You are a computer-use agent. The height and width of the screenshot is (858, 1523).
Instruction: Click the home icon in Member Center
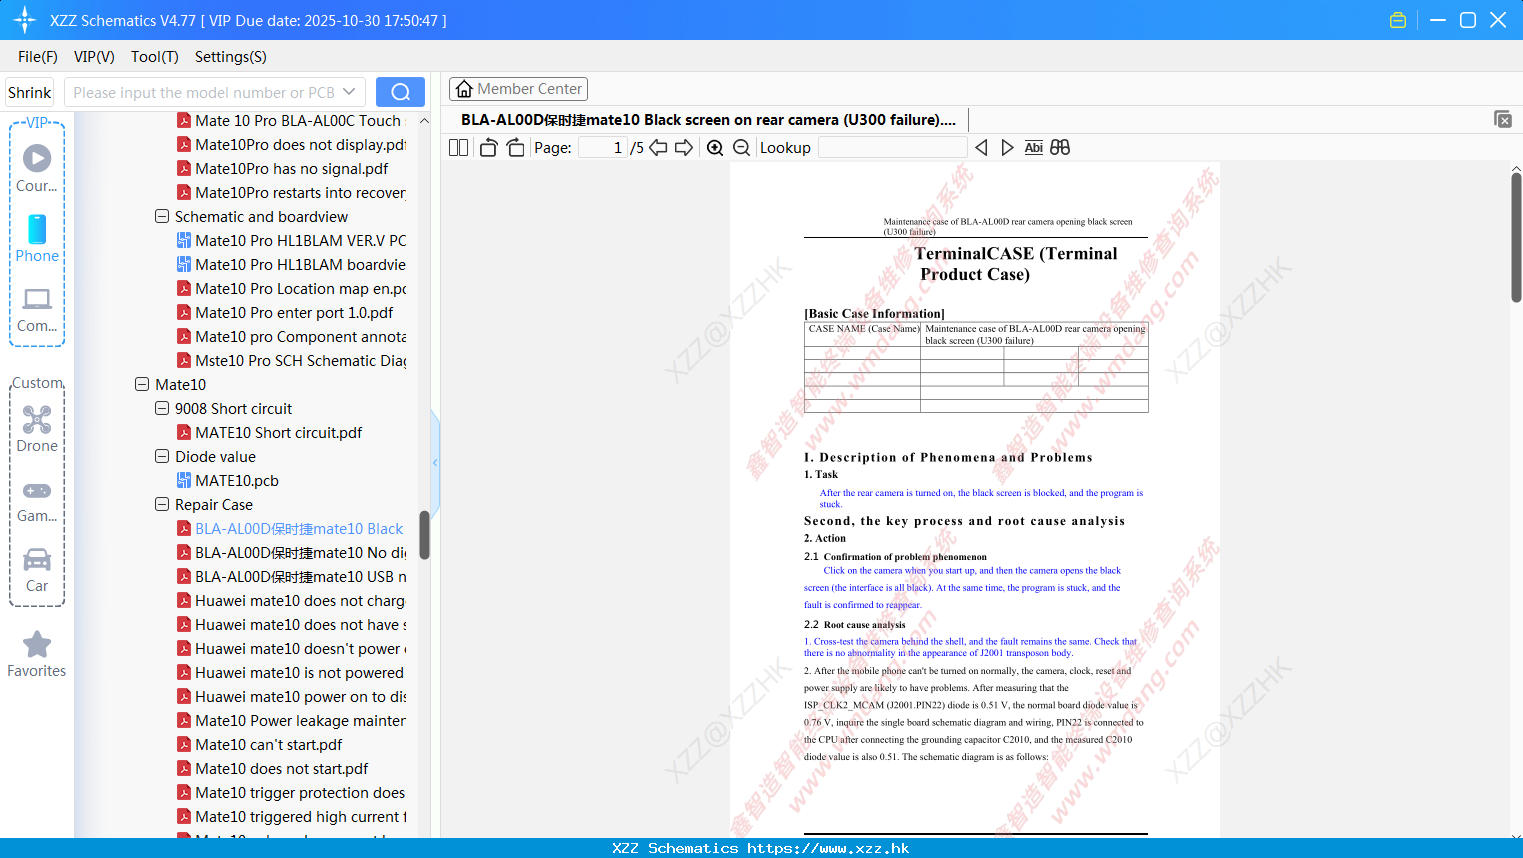coord(464,89)
